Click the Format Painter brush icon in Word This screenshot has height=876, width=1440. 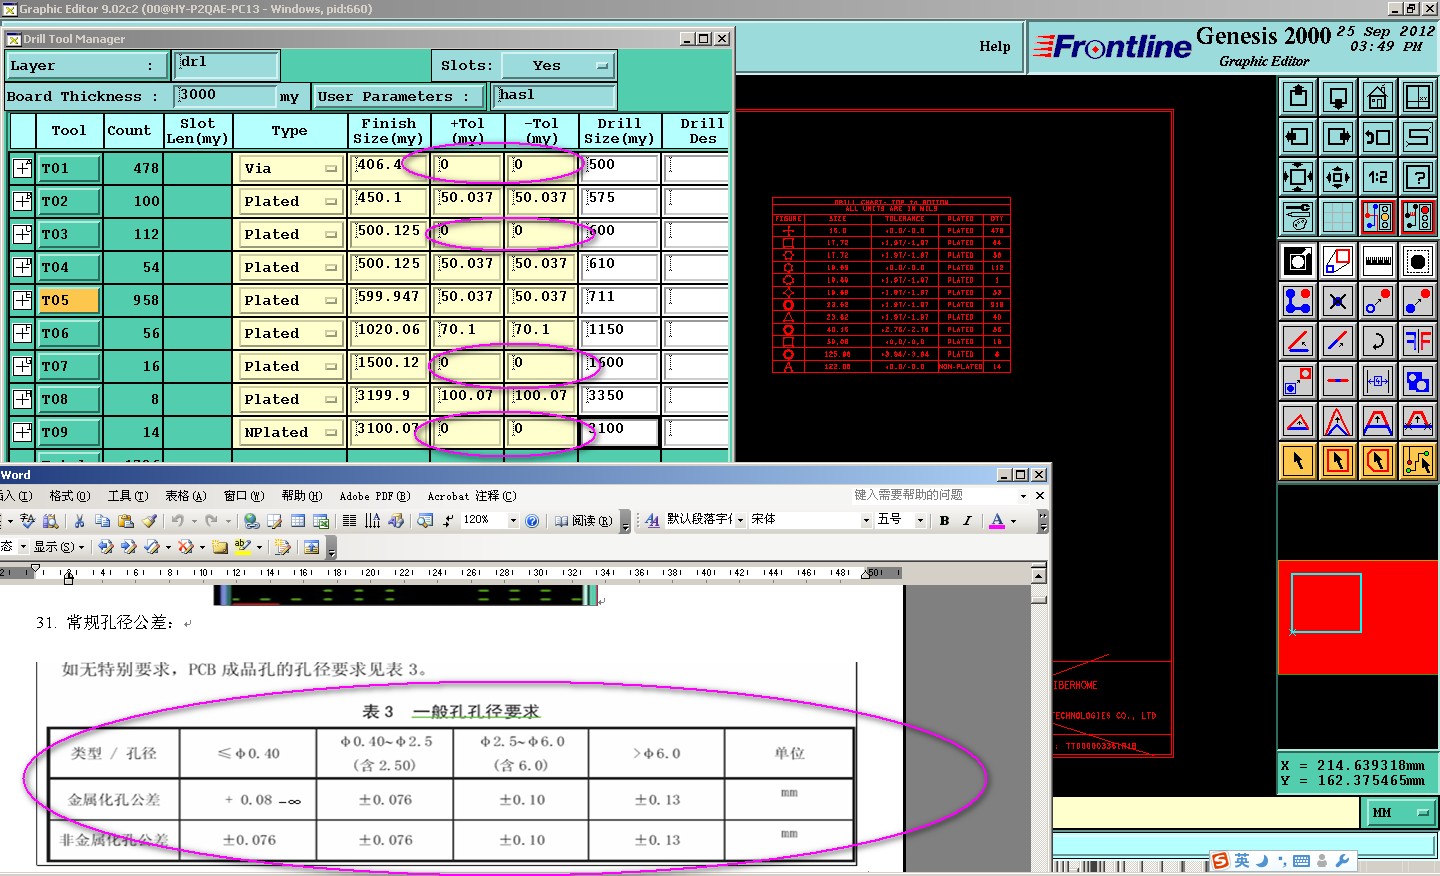tap(149, 521)
